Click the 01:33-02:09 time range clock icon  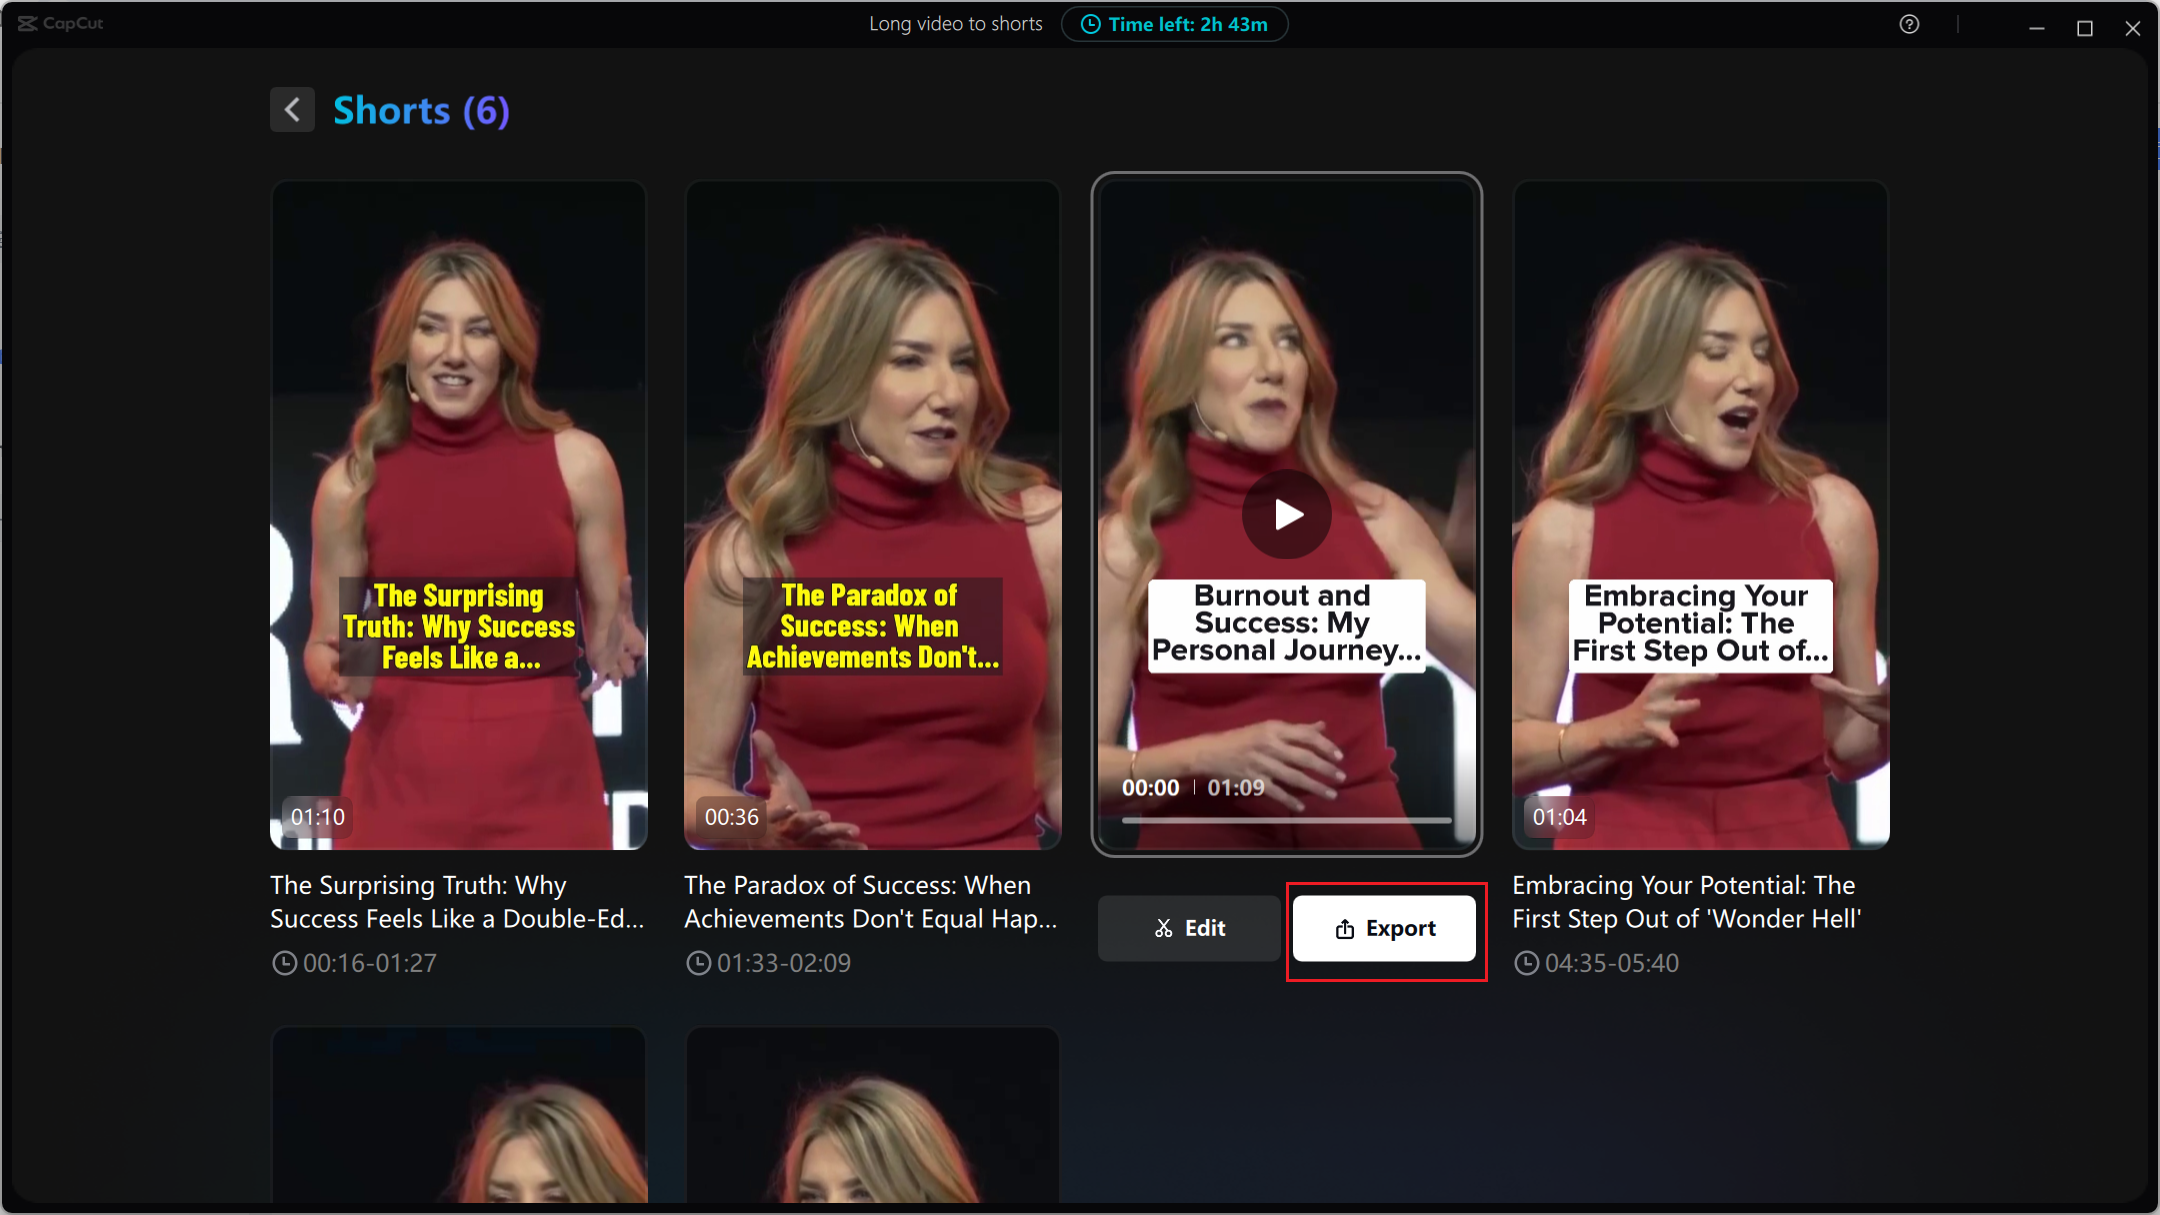[698, 963]
